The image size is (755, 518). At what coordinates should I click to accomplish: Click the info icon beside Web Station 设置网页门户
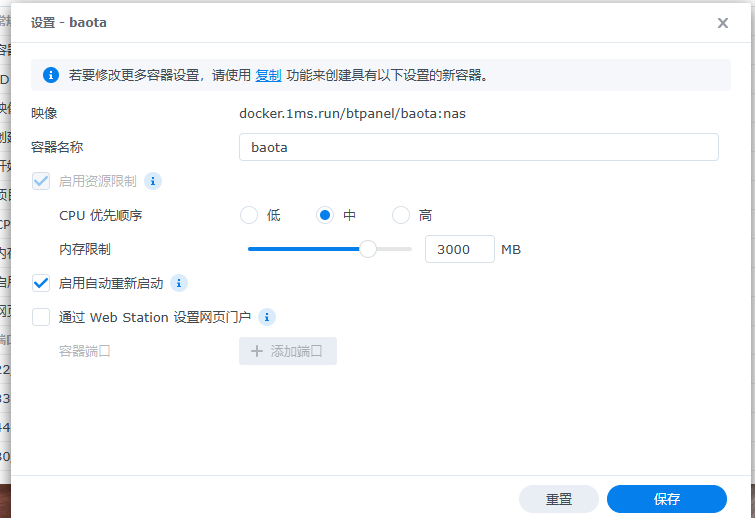(x=267, y=317)
